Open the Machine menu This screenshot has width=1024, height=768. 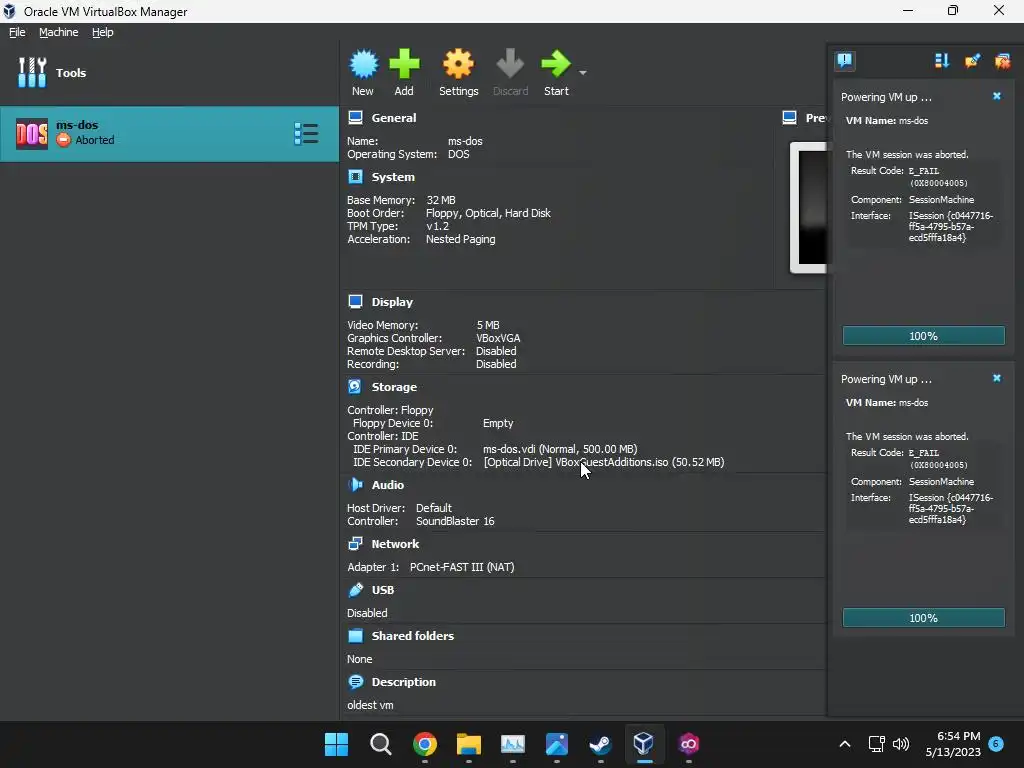[x=59, y=32]
